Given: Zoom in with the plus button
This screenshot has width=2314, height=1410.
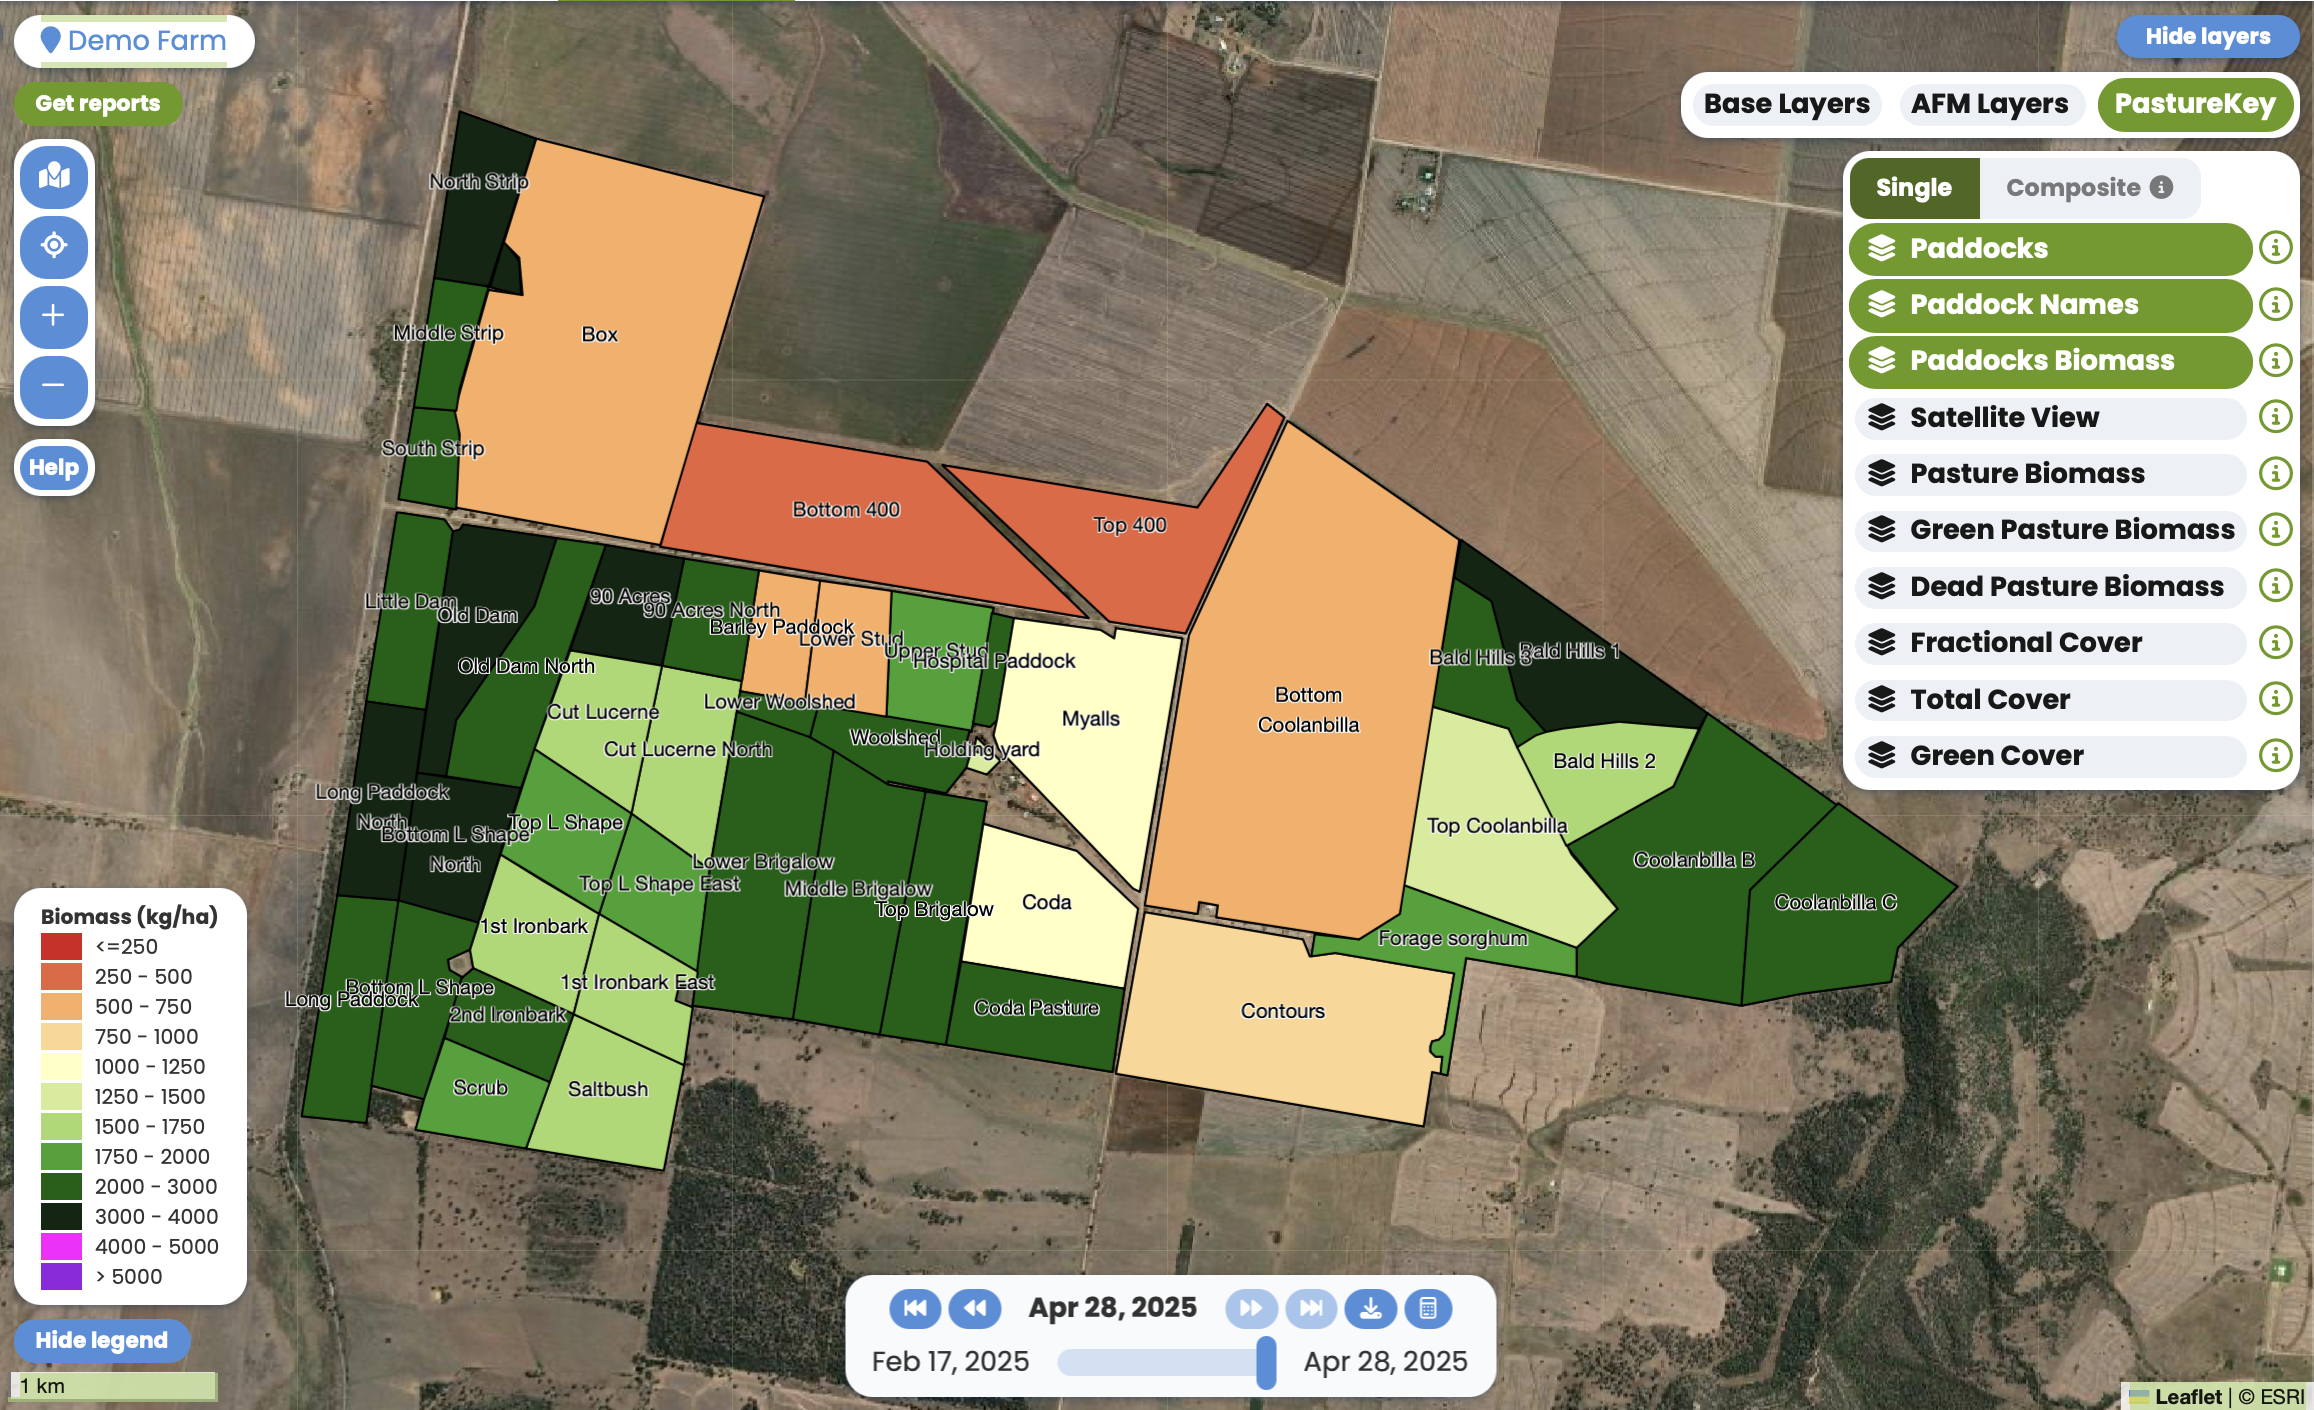Looking at the screenshot, I should point(54,316).
